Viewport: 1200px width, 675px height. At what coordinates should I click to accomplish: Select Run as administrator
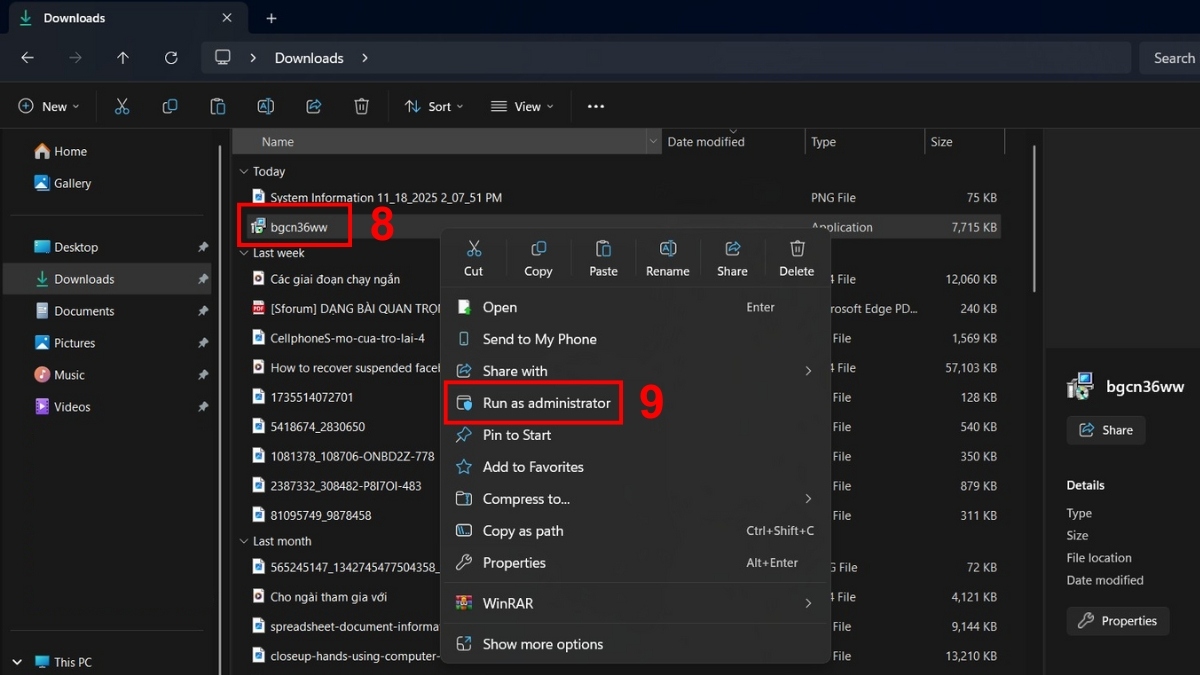(x=545, y=403)
